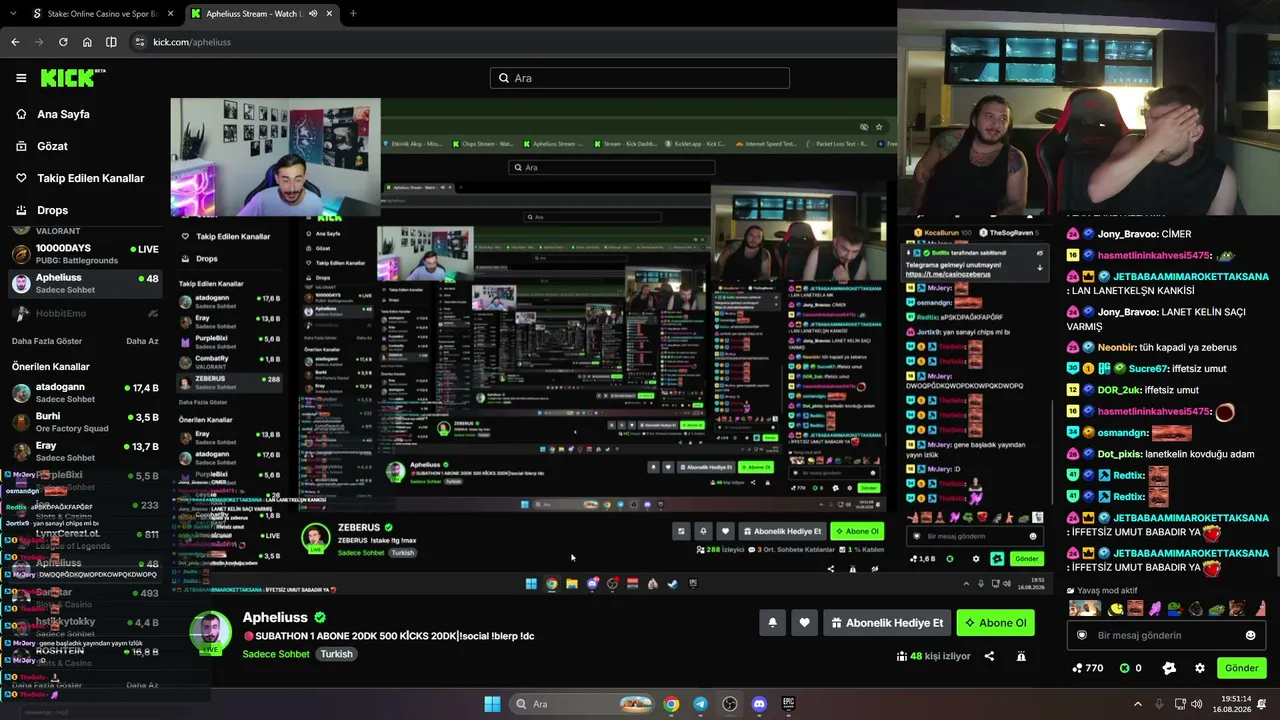This screenshot has height=720, width=1280.
Task: View site information for kick.com
Action: click(139, 42)
